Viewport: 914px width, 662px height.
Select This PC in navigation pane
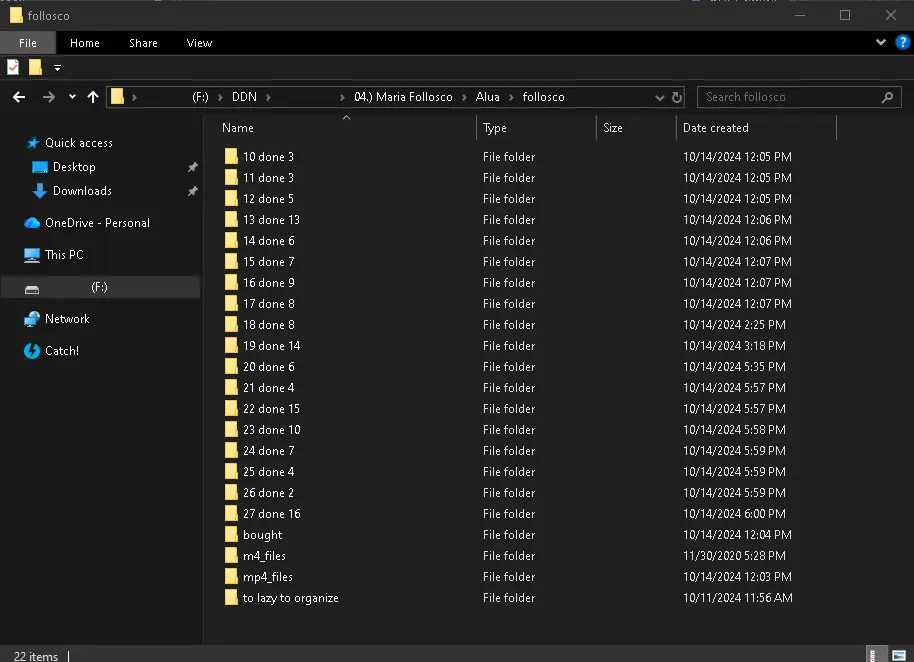pos(64,255)
